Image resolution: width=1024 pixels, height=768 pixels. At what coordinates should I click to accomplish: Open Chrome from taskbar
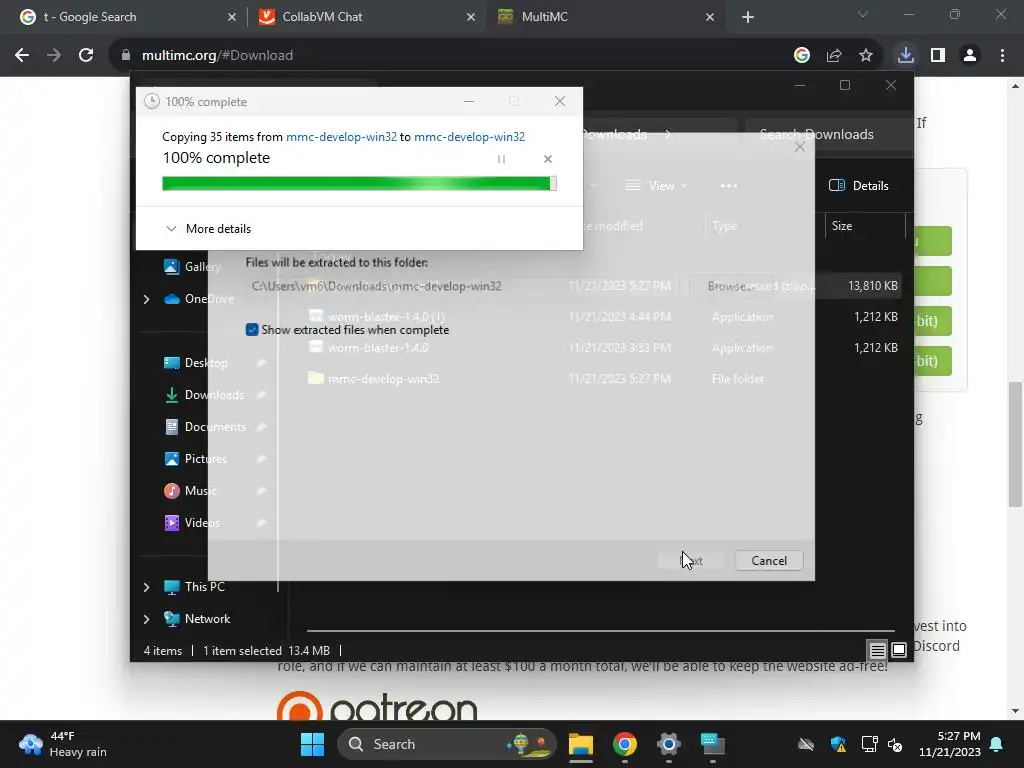pyautogui.click(x=625, y=744)
